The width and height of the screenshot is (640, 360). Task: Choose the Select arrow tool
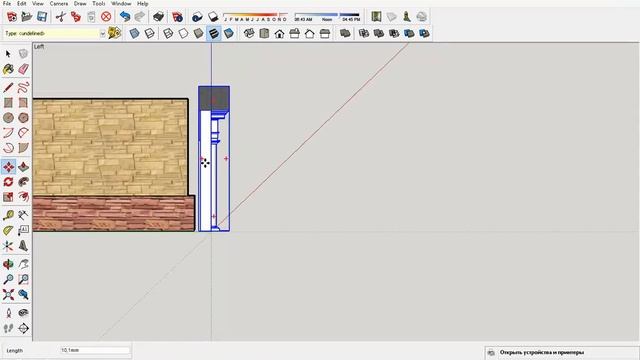tap(8, 54)
